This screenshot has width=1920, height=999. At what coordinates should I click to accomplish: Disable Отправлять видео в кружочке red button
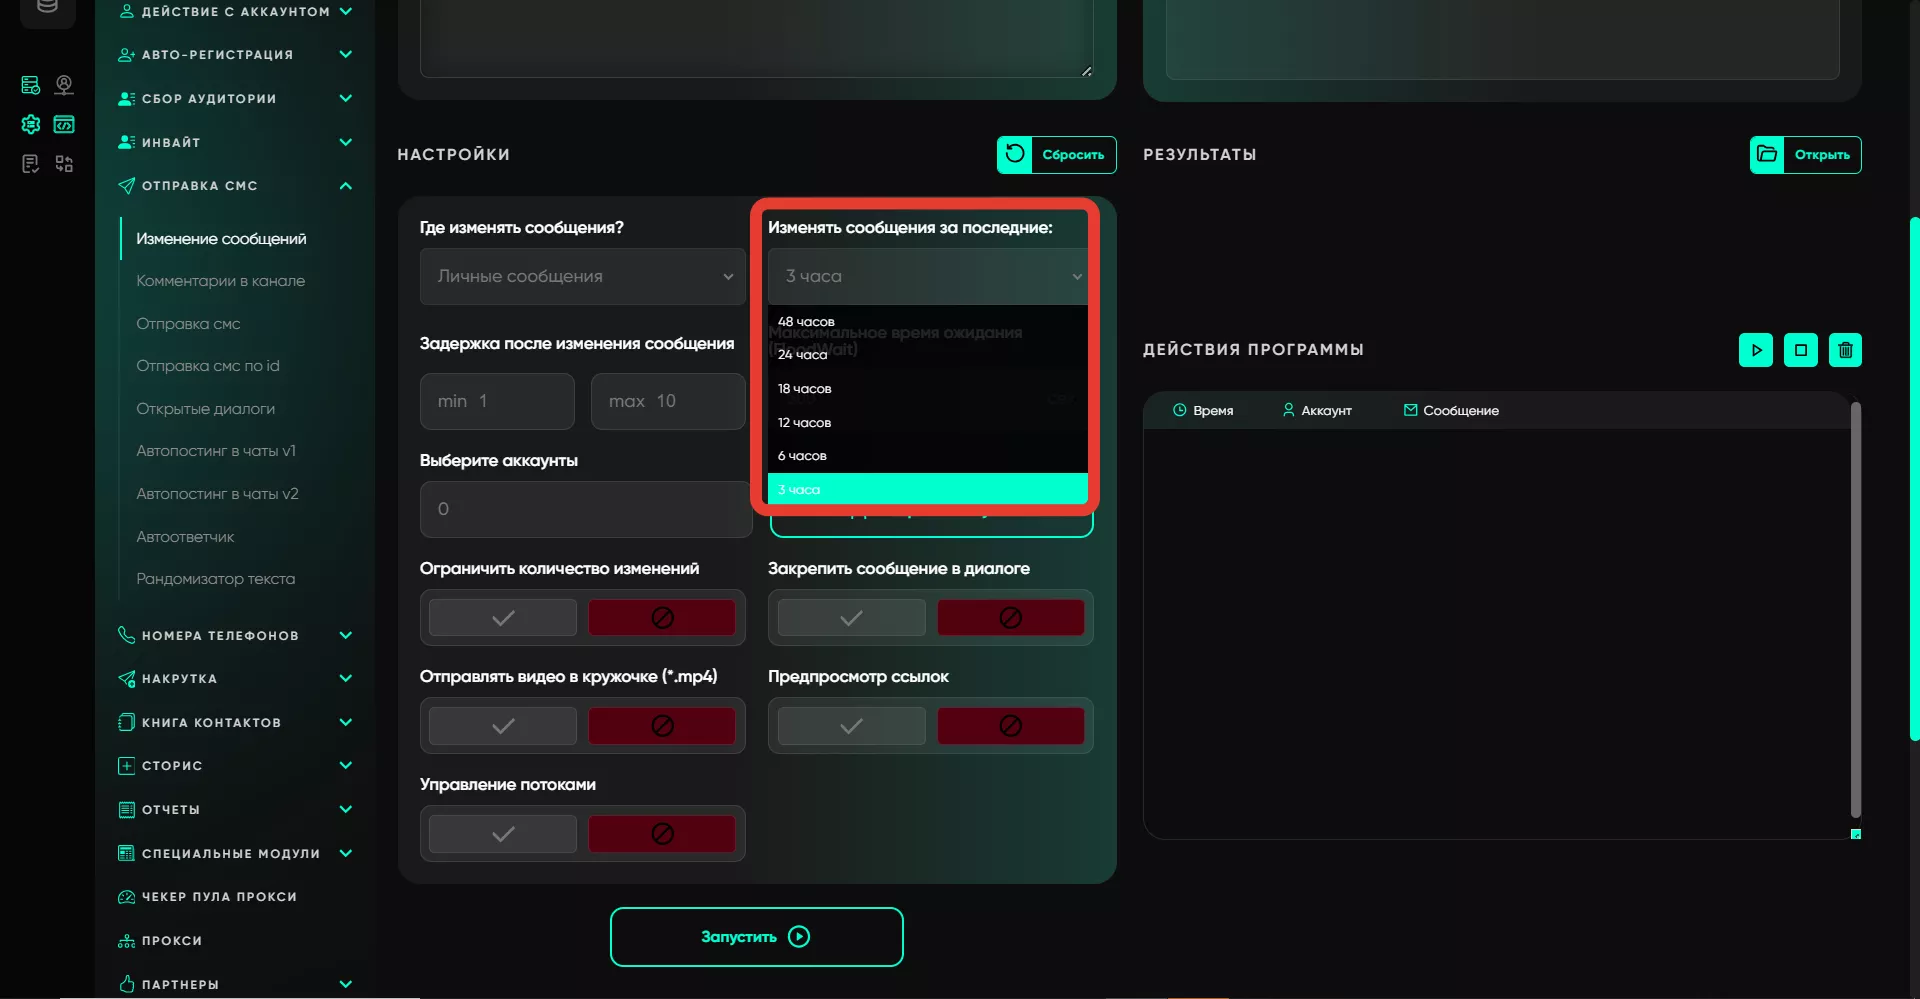tap(662, 726)
